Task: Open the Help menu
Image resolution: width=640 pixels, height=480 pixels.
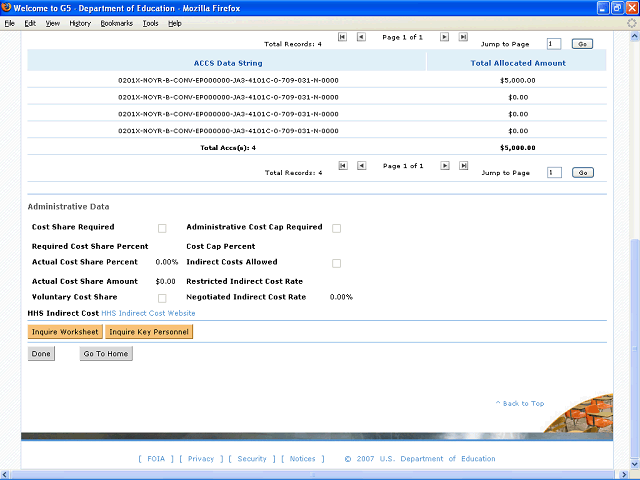Action: 175,24
